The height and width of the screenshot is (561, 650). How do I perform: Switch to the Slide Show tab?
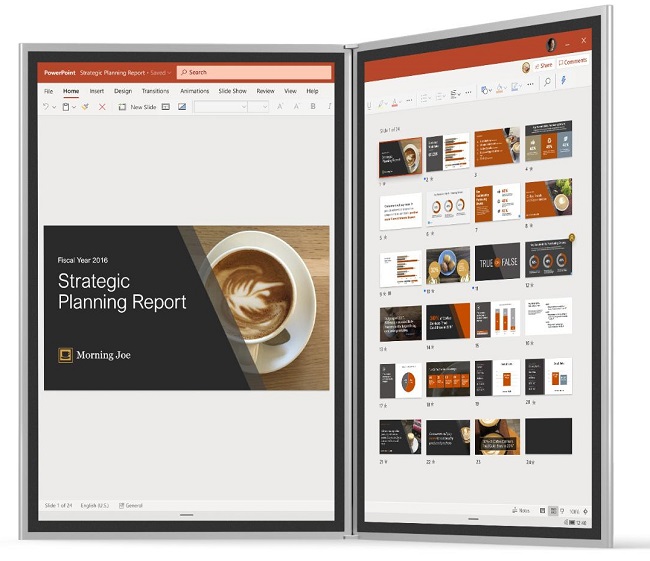pos(233,91)
